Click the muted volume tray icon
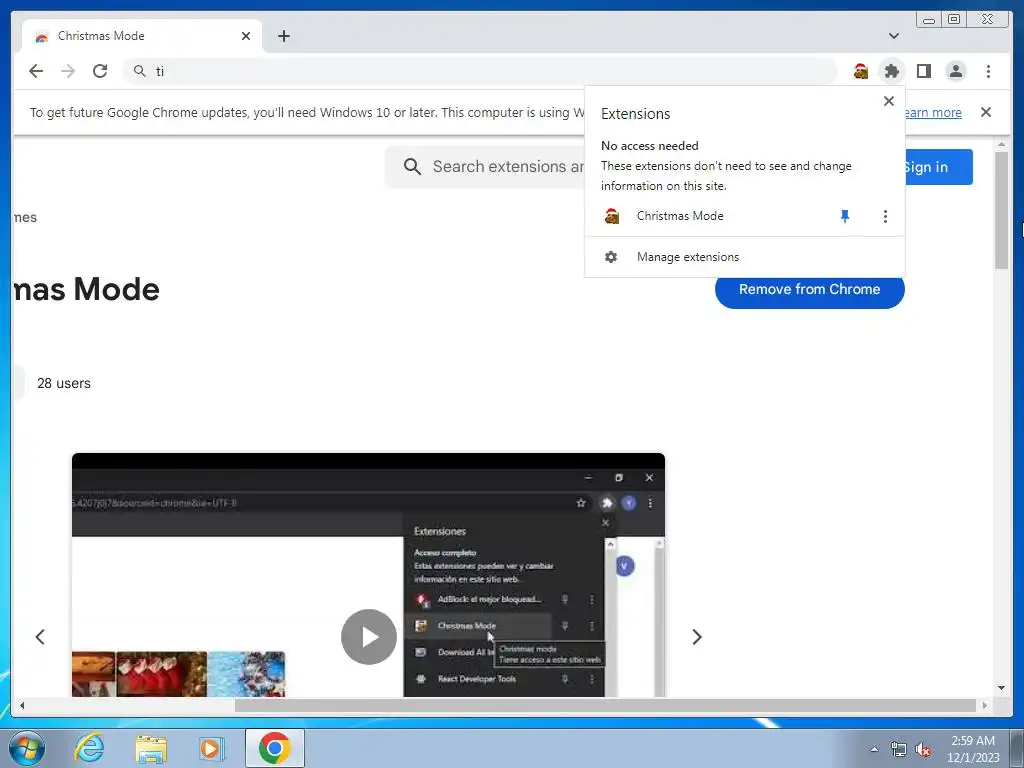 (x=923, y=750)
